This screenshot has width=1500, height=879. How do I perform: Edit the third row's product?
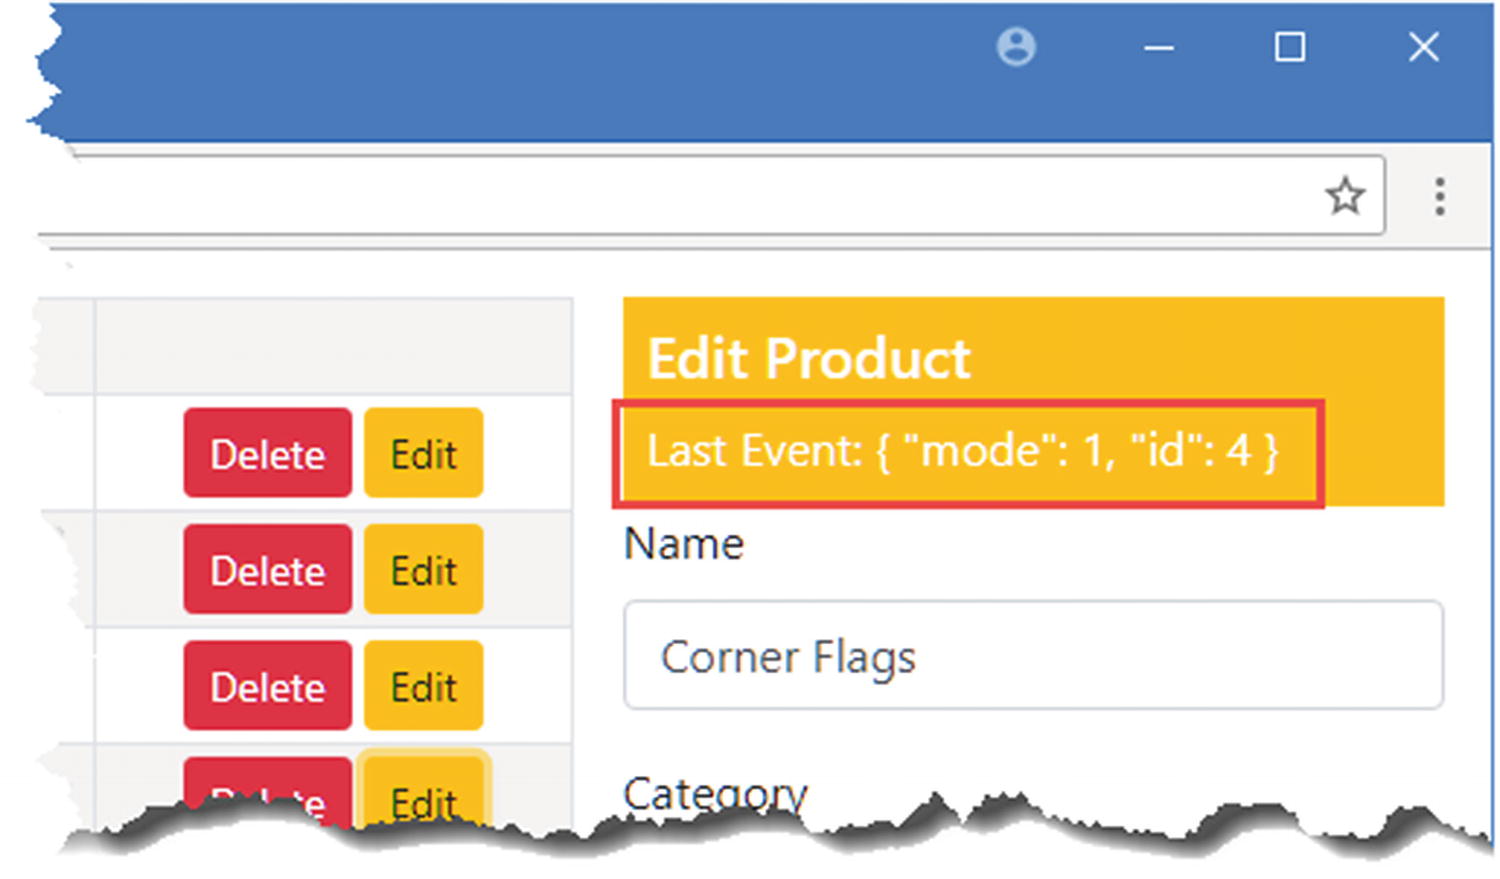[x=423, y=686]
